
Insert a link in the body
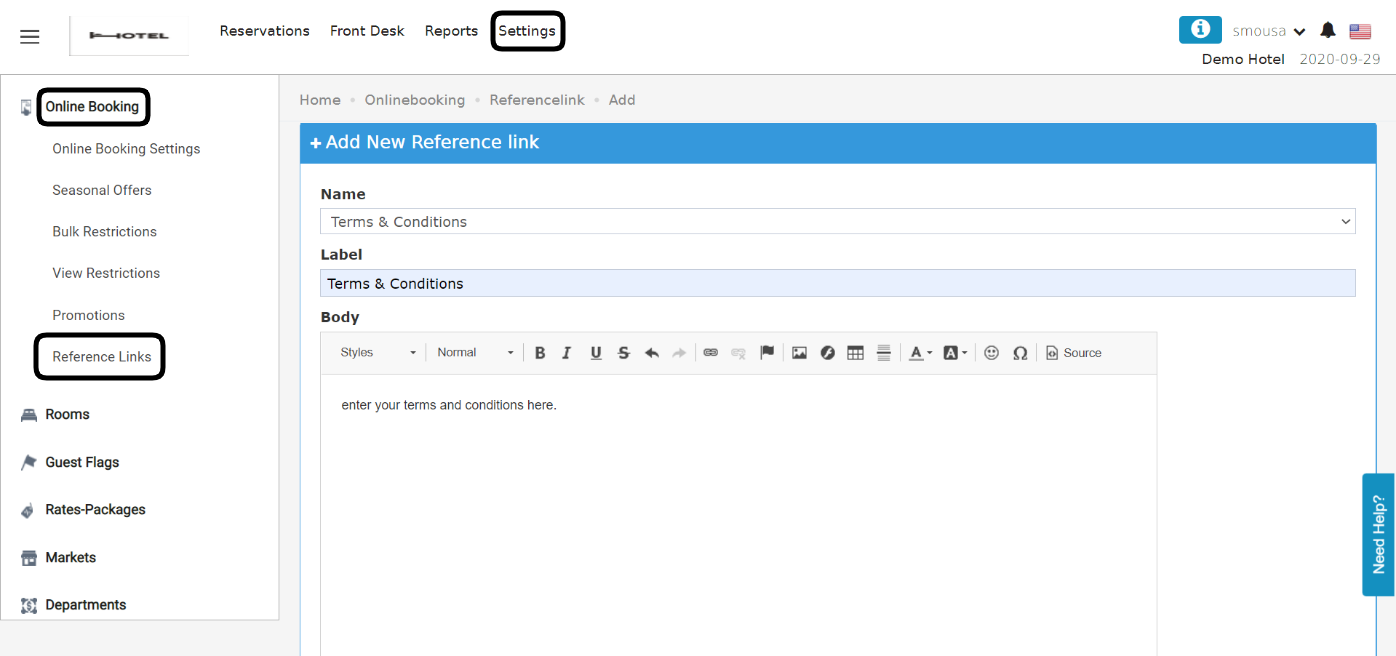(711, 353)
